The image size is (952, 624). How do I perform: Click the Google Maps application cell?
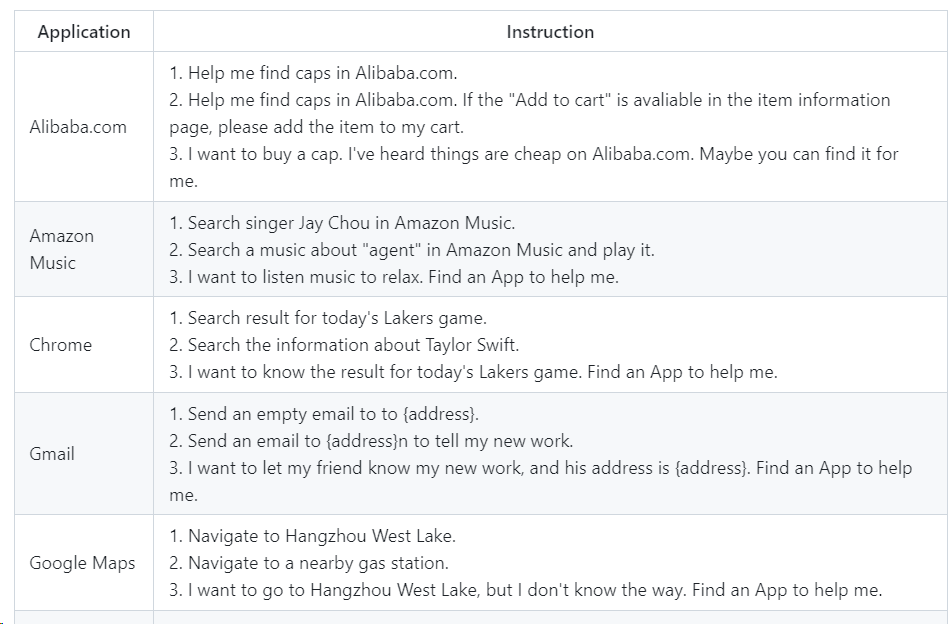(x=82, y=563)
